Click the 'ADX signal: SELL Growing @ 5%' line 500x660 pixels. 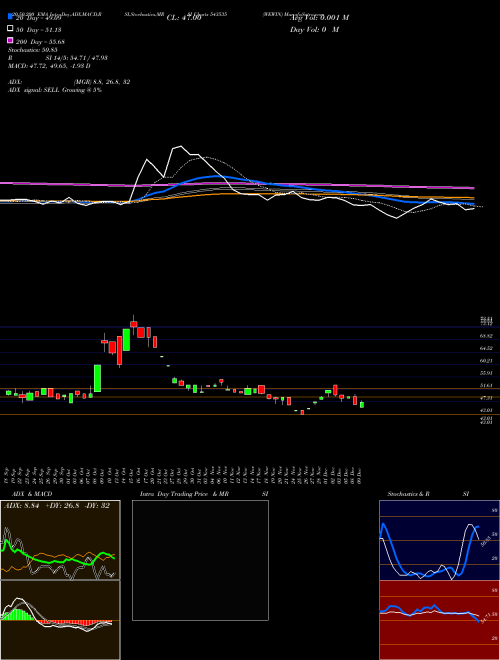pos(55,90)
